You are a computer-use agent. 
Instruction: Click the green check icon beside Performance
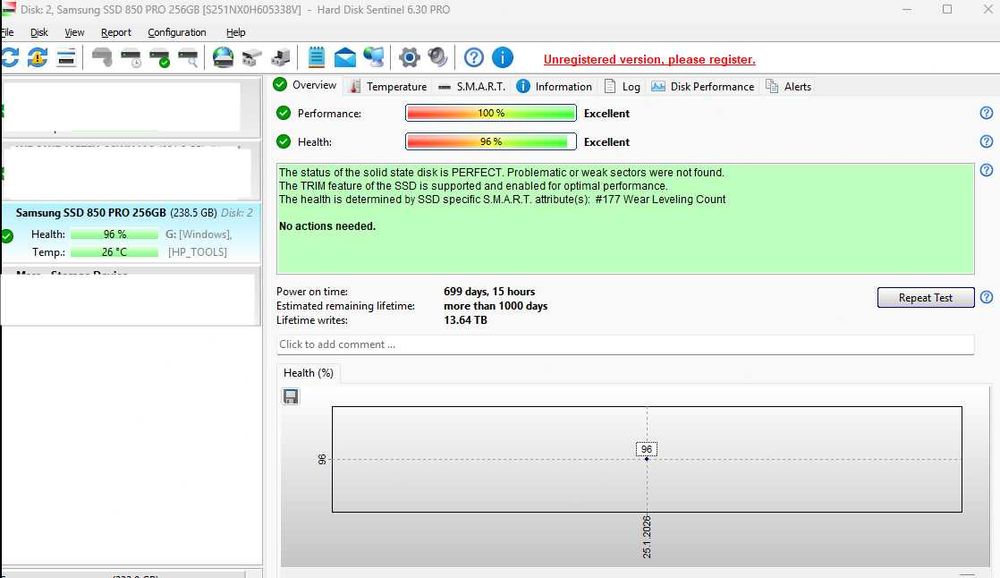[x=284, y=113]
